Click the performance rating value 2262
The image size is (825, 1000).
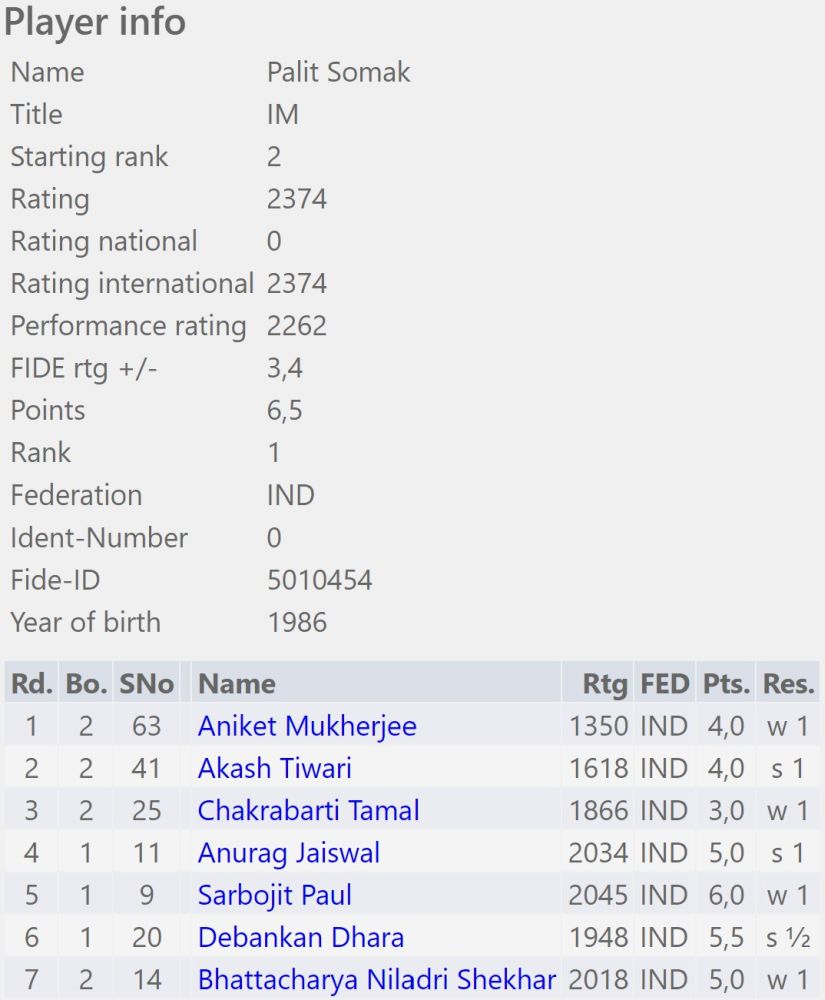tap(296, 326)
